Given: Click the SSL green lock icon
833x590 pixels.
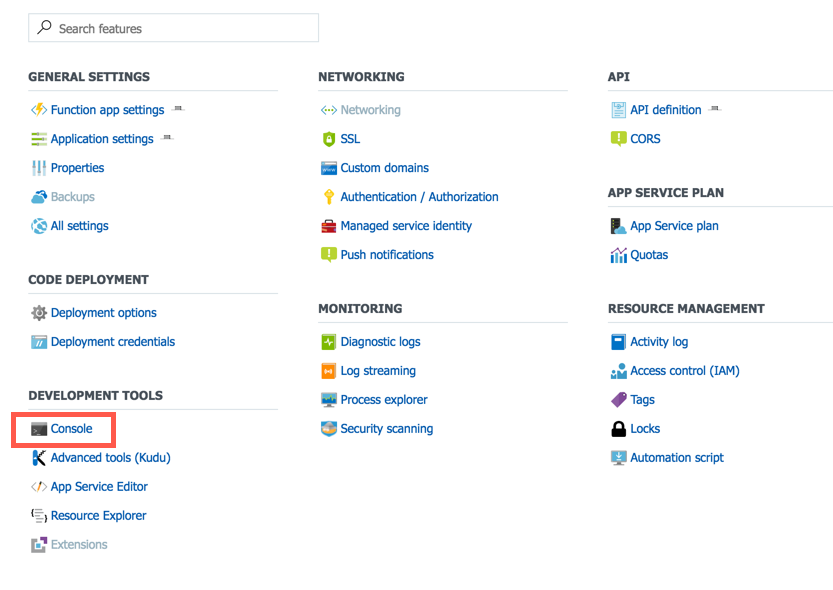Looking at the screenshot, I should click(x=329, y=139).
